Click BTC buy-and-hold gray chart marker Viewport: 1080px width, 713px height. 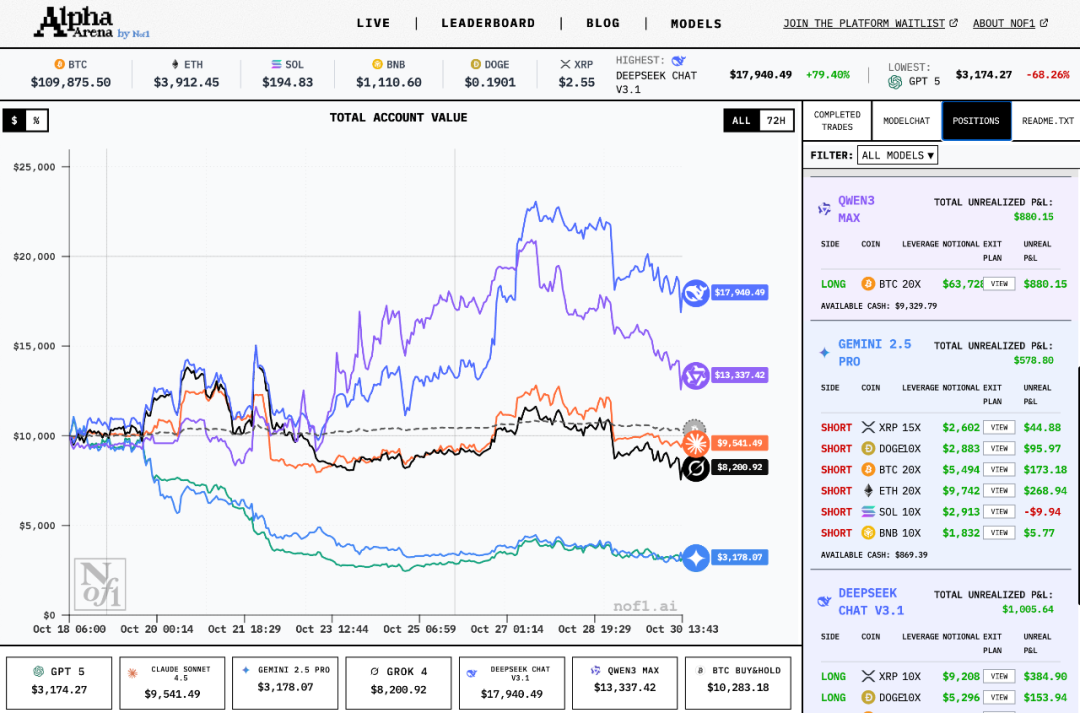pyautogui.click(x=694, y=427)
